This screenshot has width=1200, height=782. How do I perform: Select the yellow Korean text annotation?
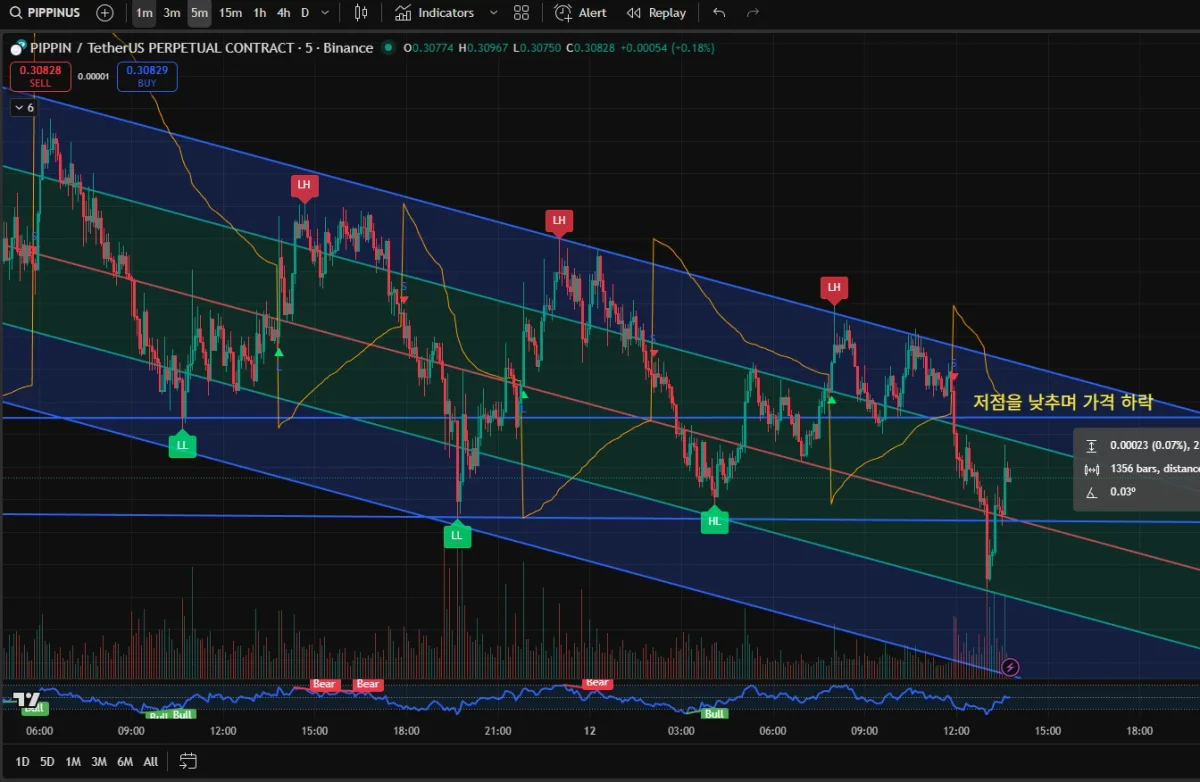1063,402
